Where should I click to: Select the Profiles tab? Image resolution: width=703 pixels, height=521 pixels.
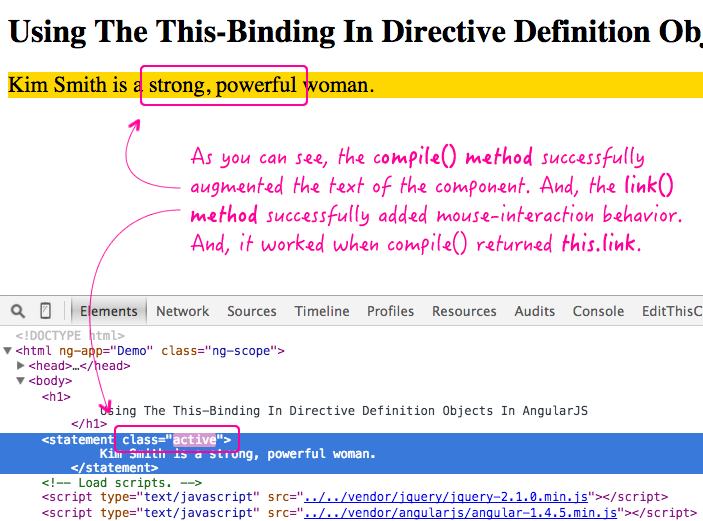click(x=390, y=311)
